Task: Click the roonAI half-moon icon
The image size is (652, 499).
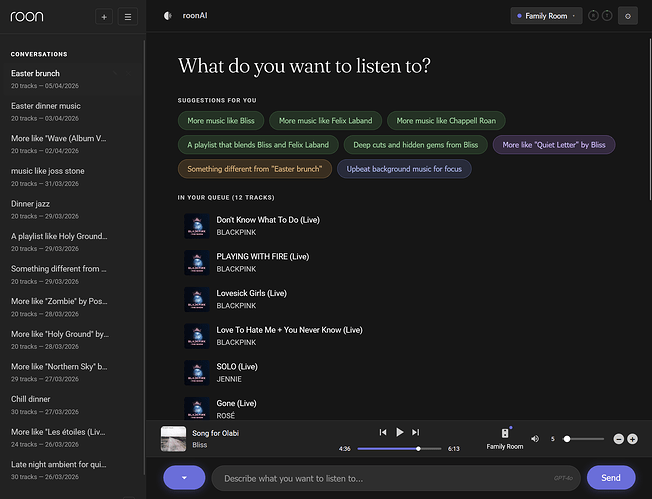Action: click(x=168, y=16)
